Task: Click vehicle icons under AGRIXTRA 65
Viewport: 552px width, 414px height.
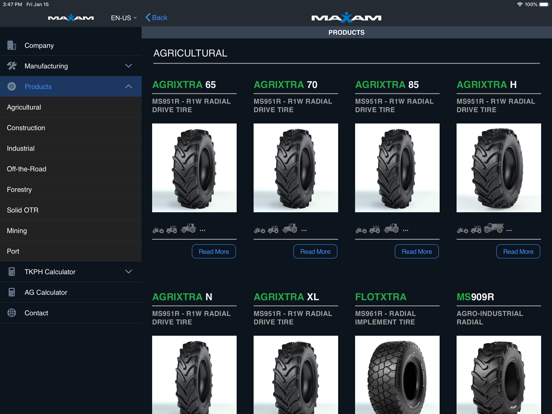Action: pos(179,229)
